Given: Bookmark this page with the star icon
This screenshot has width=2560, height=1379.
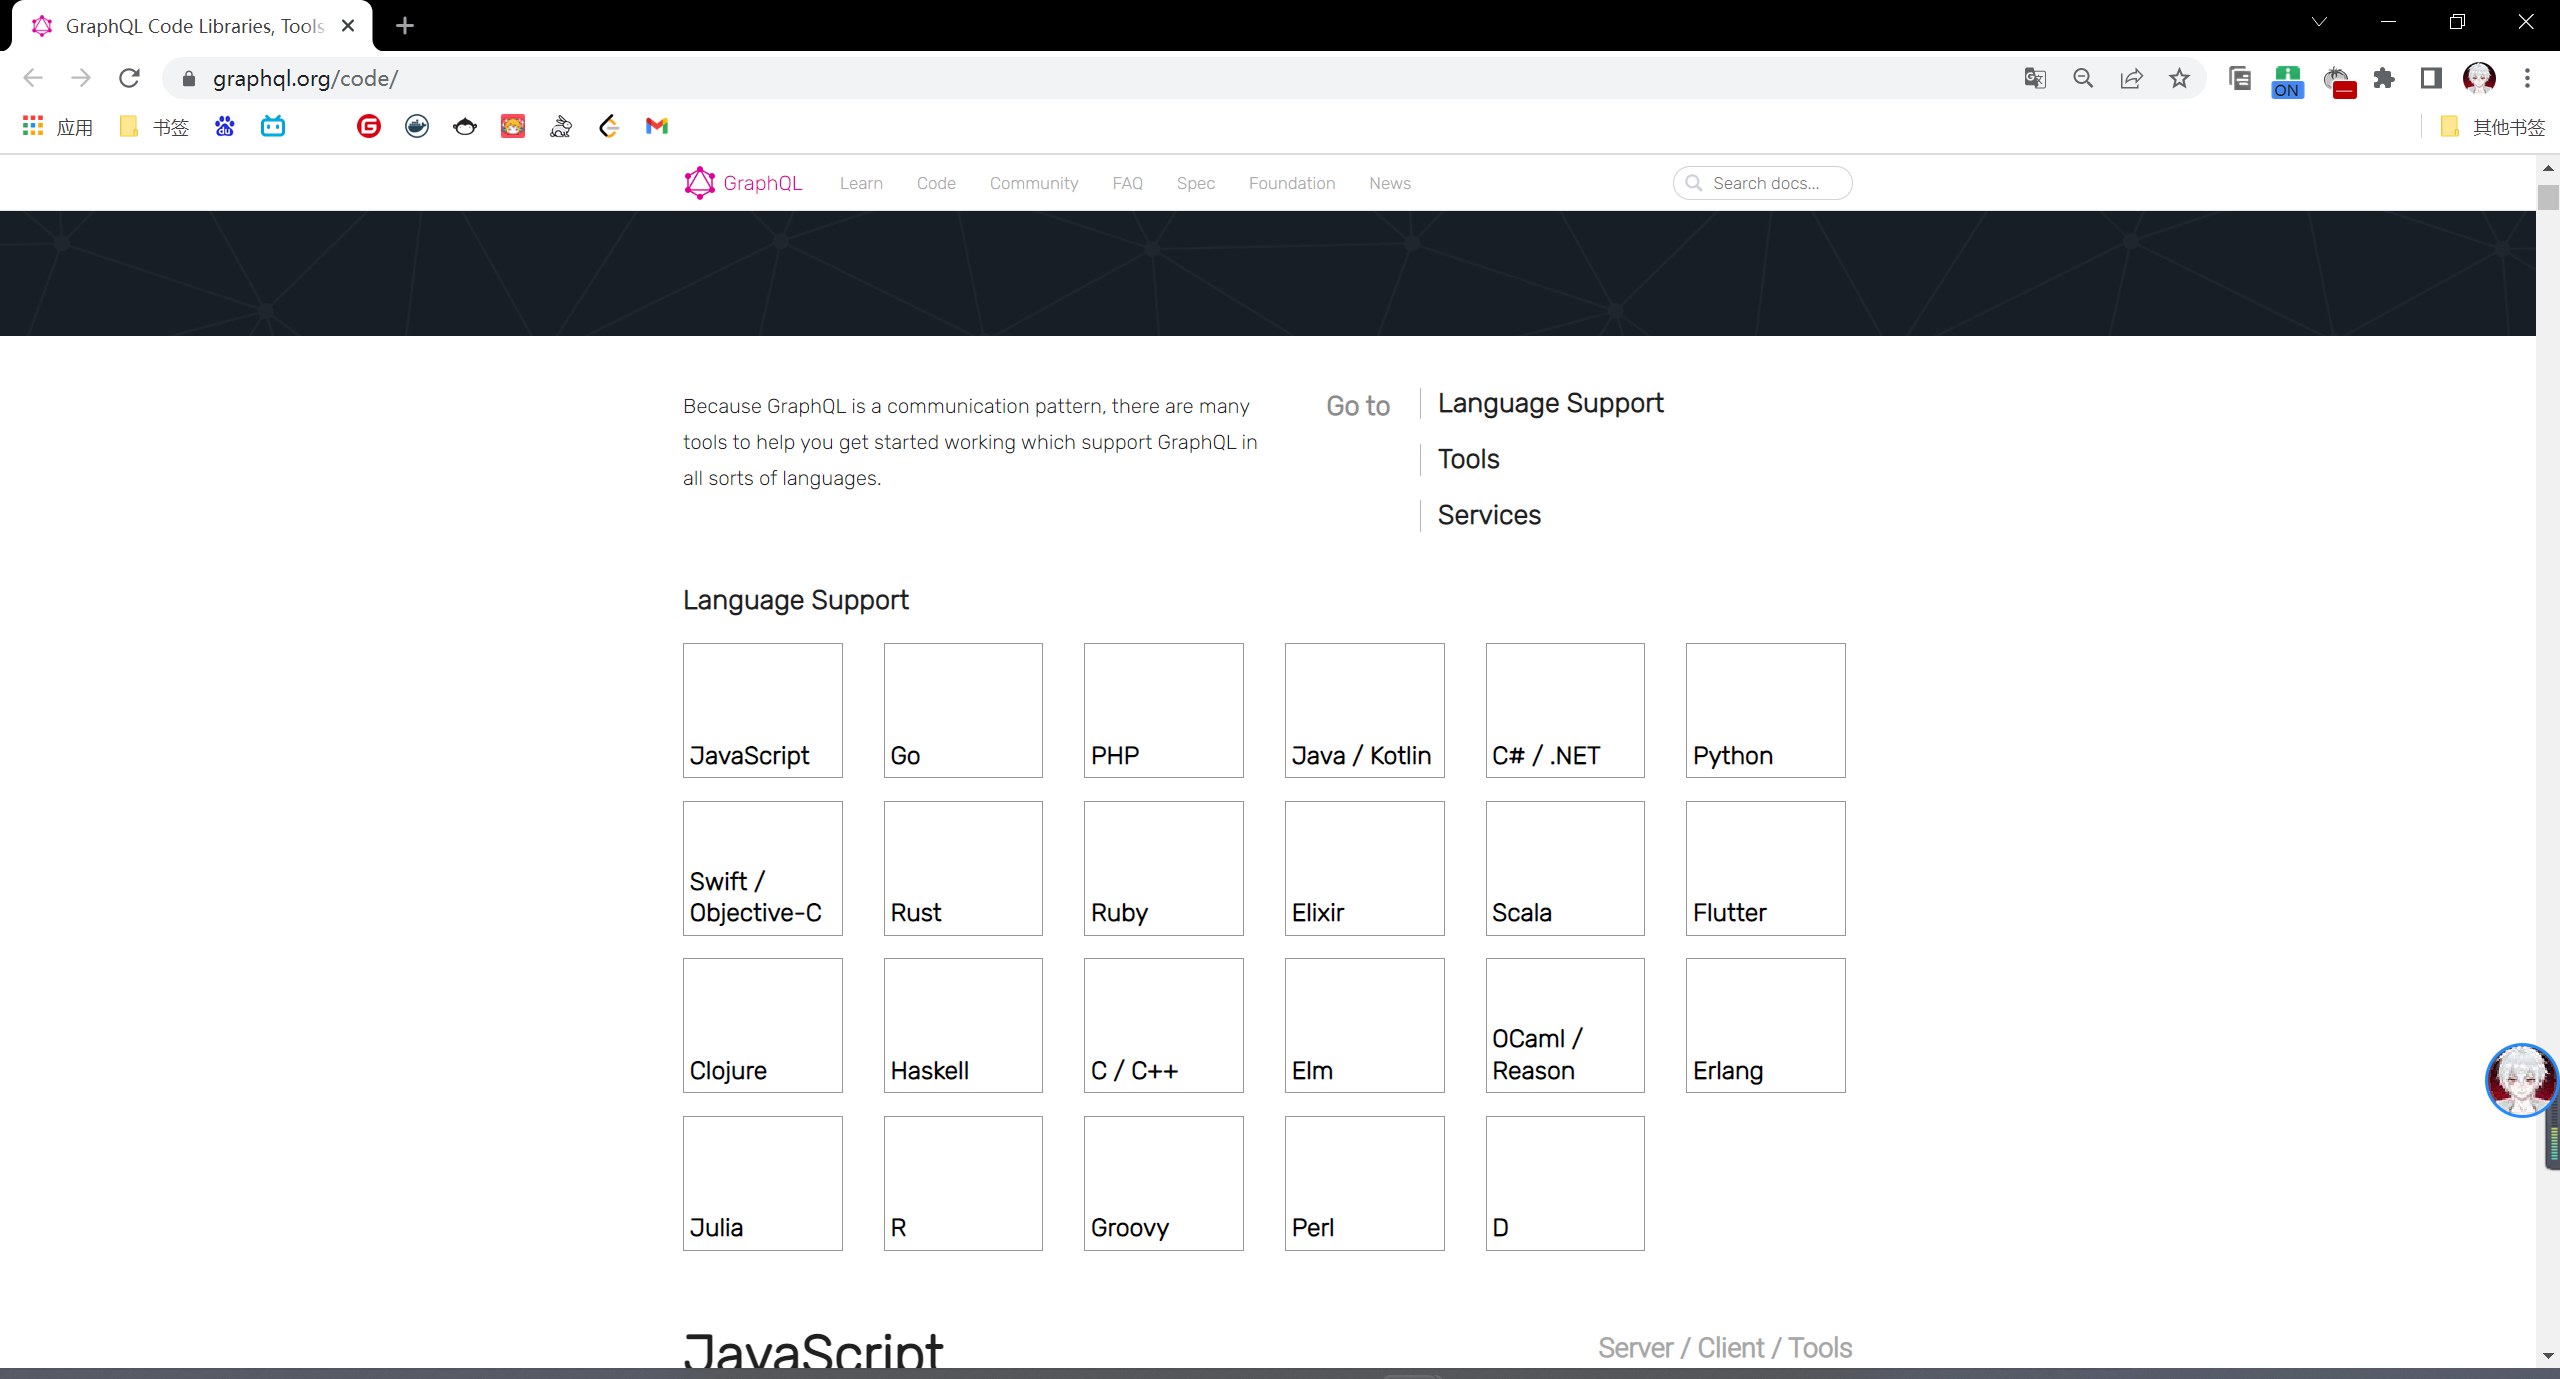Looking at the screenshot, I should [2179, 78].
